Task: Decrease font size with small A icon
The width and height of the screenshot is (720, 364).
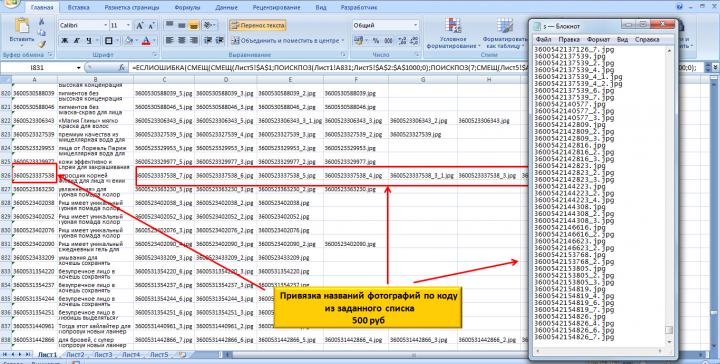Action: (x=152, y=25)
